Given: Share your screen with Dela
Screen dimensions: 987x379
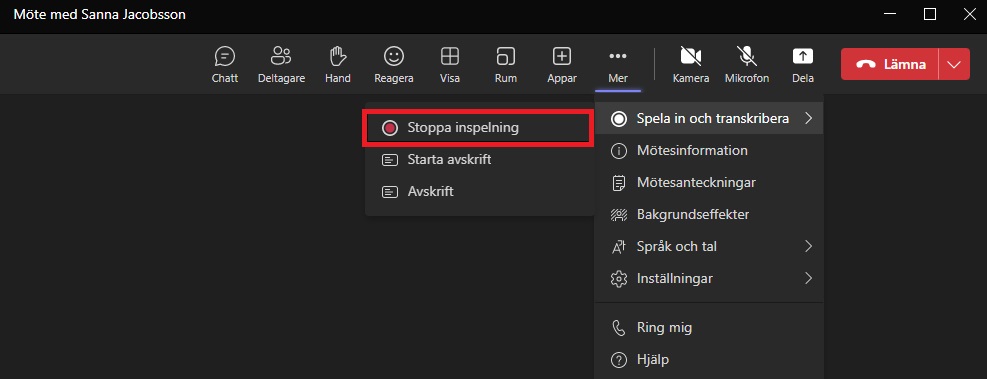Looking at the screenshot, I should pos(803,65).
